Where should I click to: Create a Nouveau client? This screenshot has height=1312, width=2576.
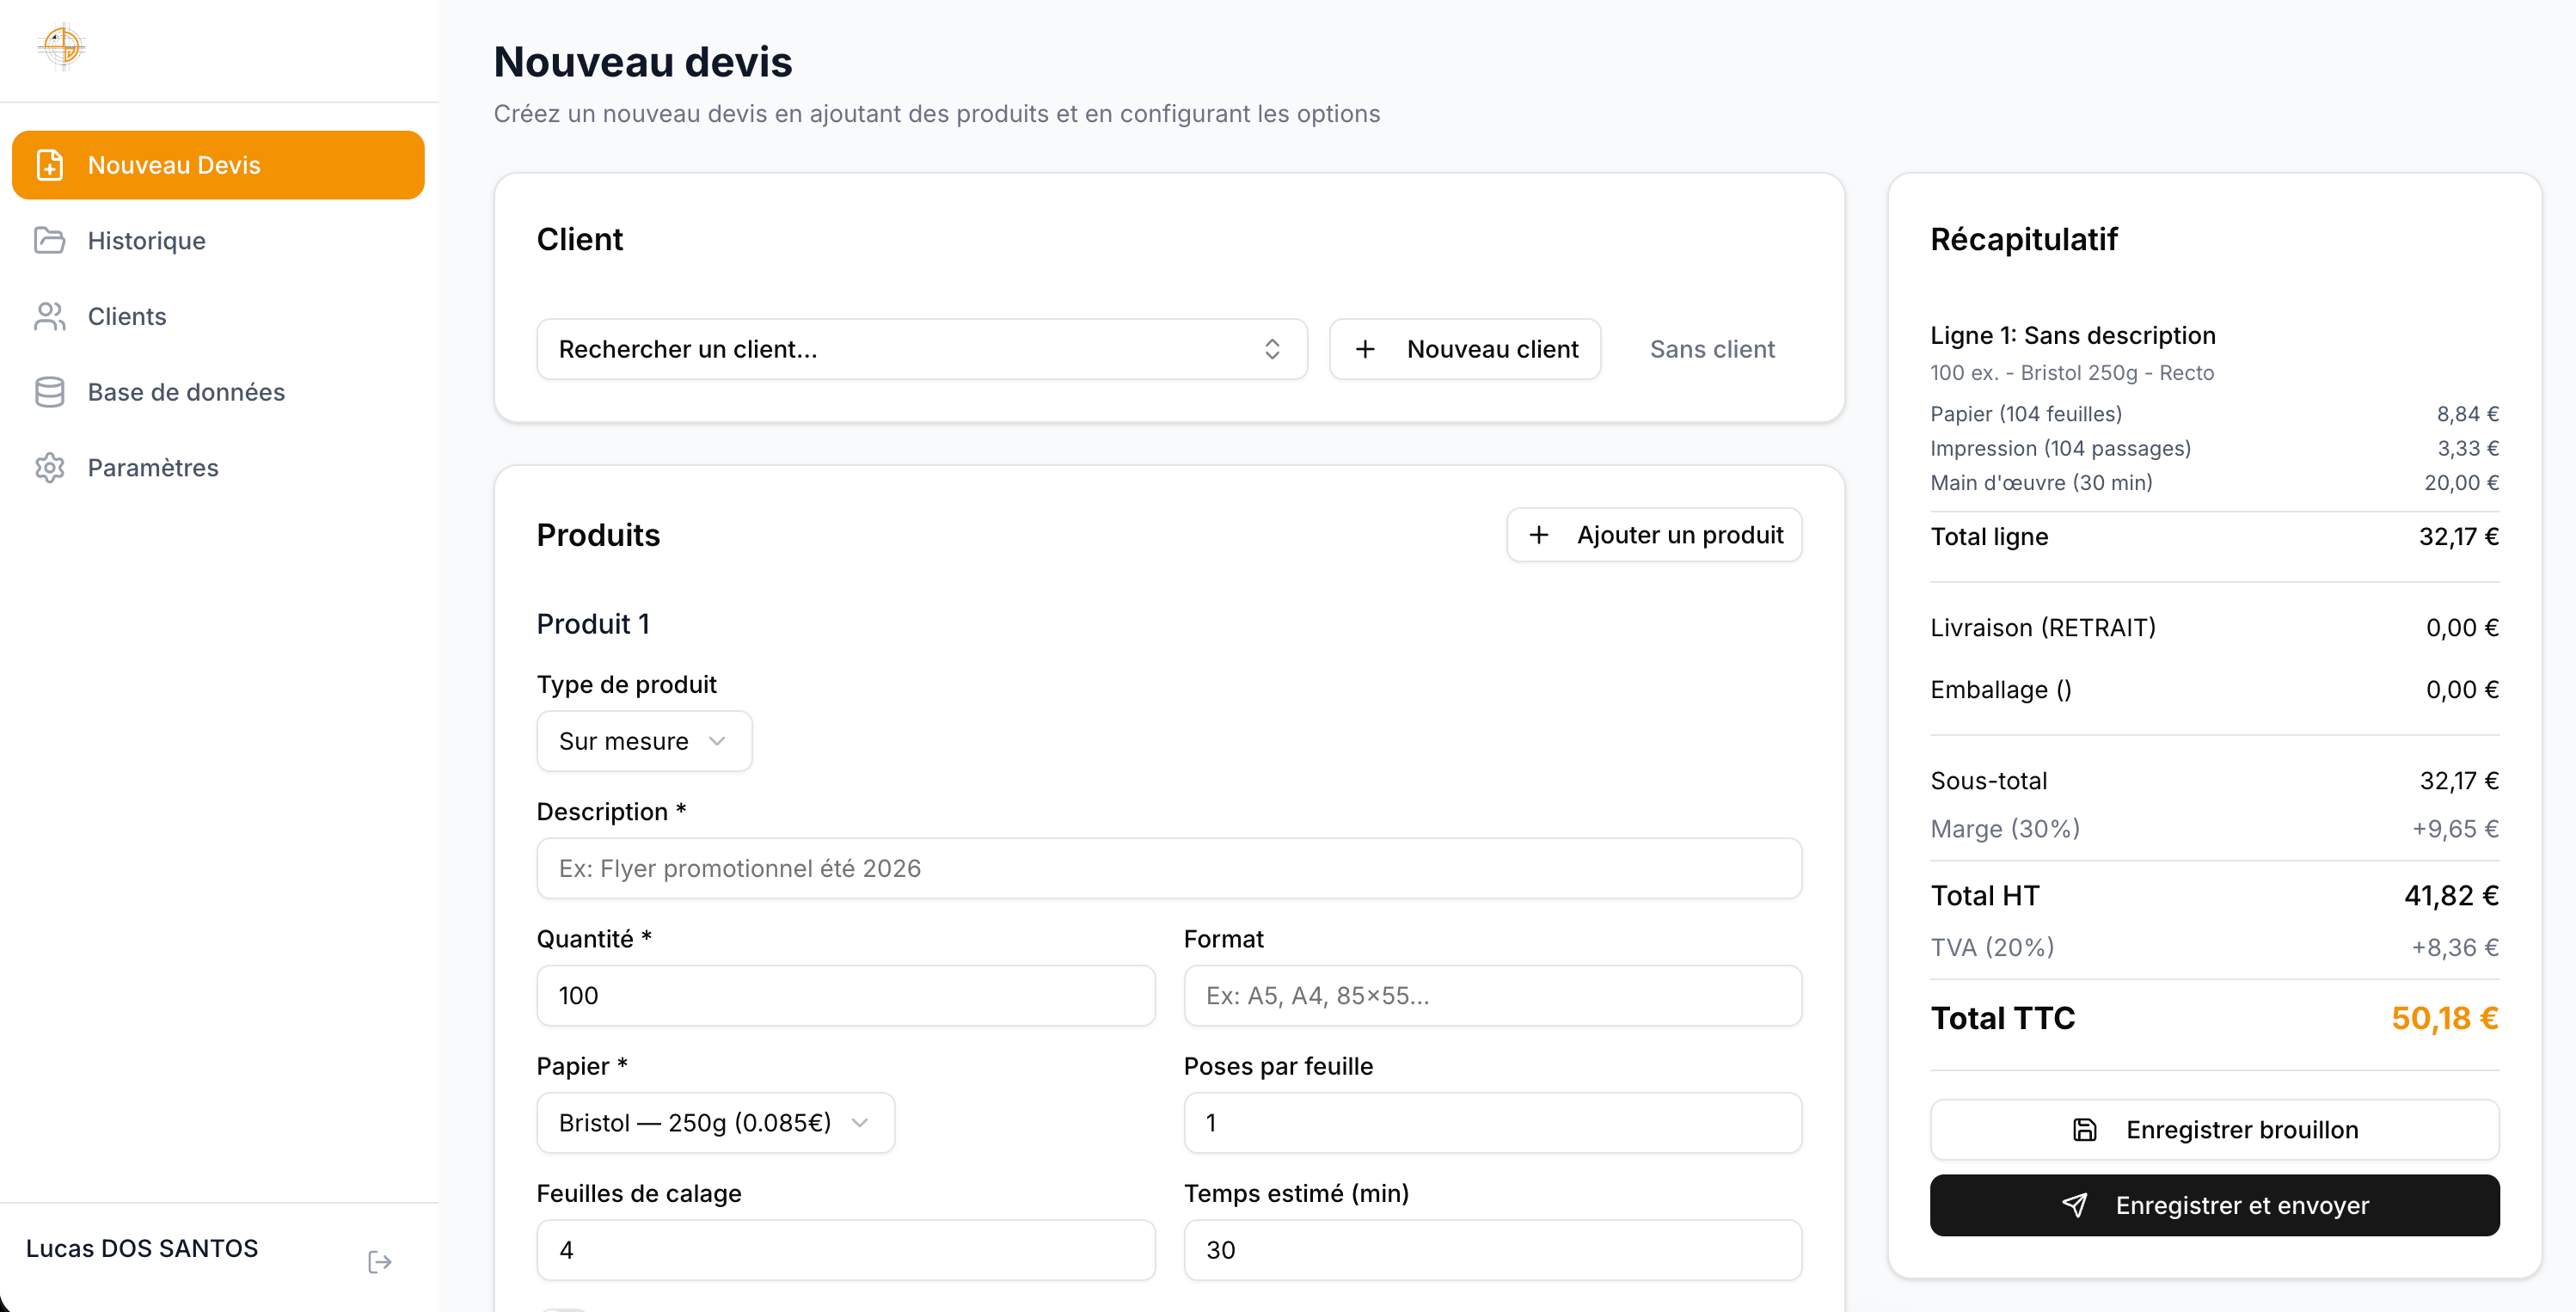click(x=1465, y=349)
